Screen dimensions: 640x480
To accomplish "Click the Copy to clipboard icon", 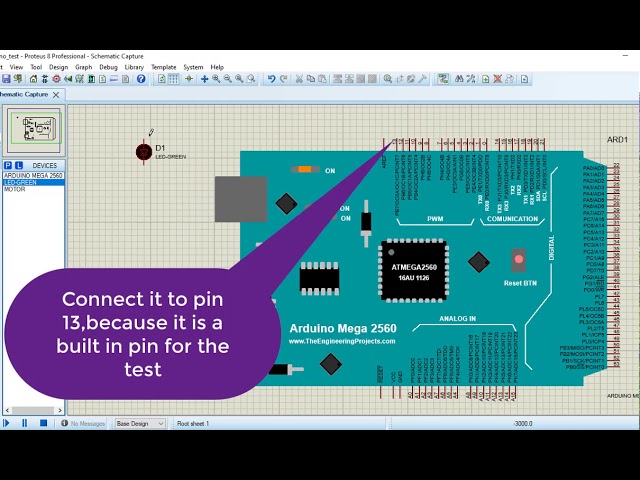I will coord(311,79).
